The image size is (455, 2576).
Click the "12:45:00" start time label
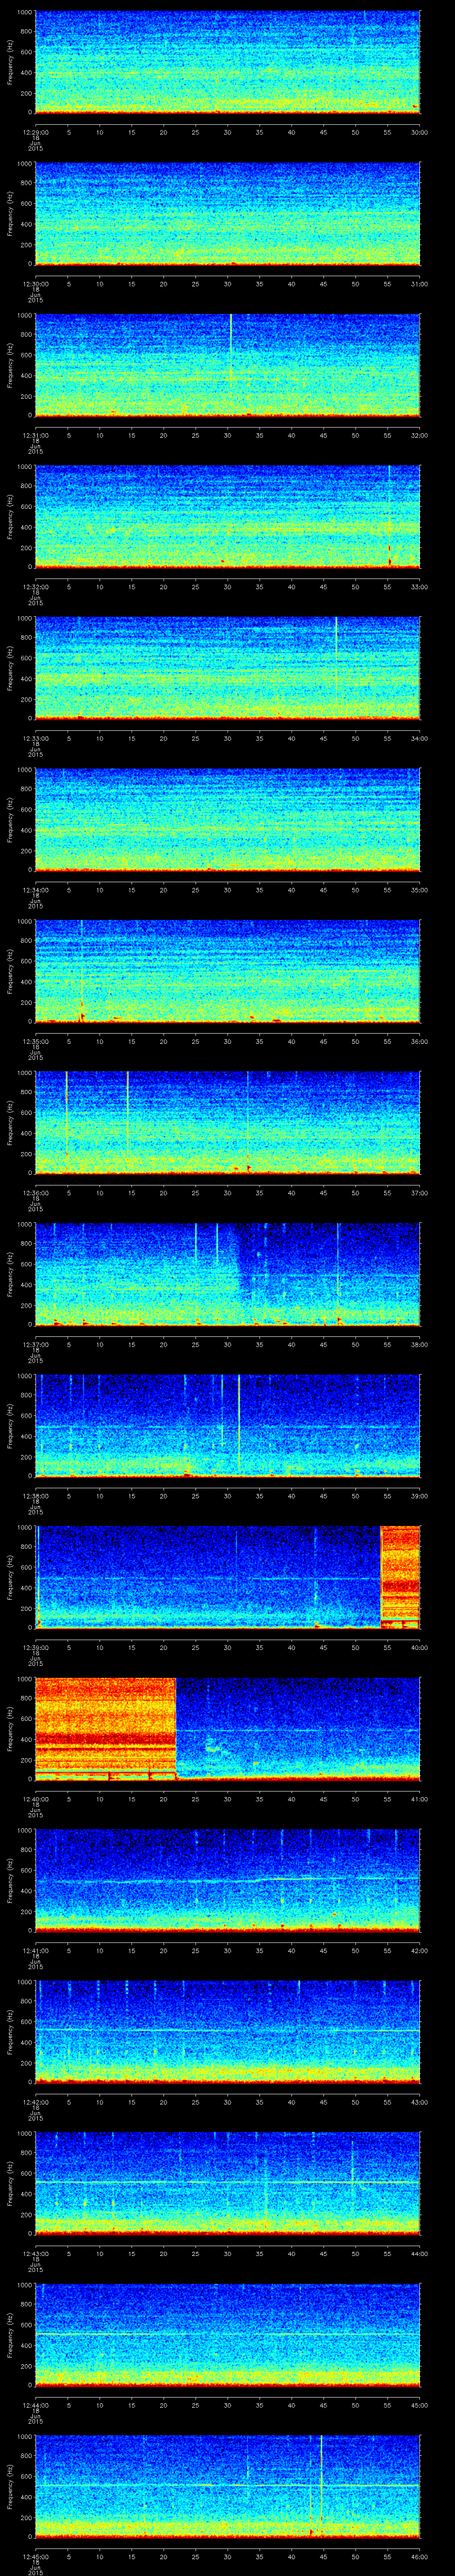click(x=35, y=2556)
